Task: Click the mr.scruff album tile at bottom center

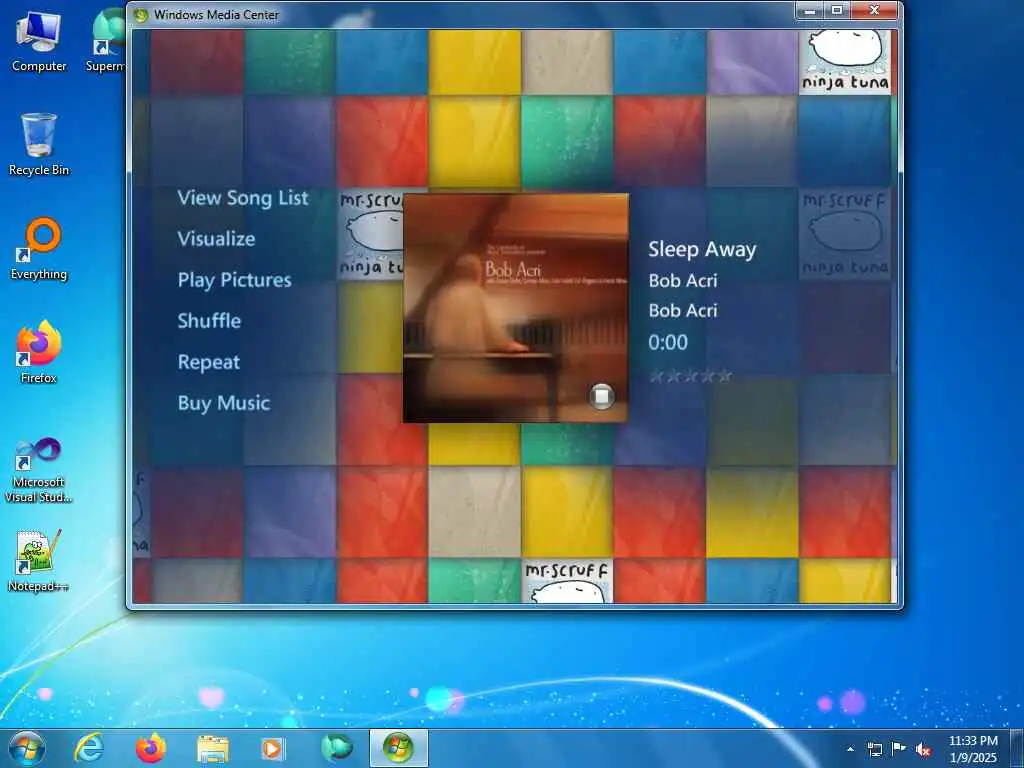Action: point(567,581)
